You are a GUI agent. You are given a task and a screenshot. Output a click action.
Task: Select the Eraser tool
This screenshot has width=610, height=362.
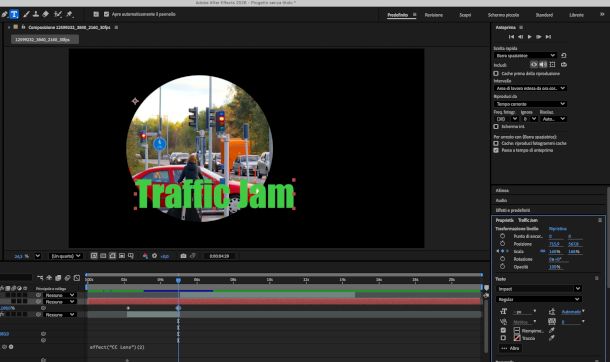click(x=46, y=14)
